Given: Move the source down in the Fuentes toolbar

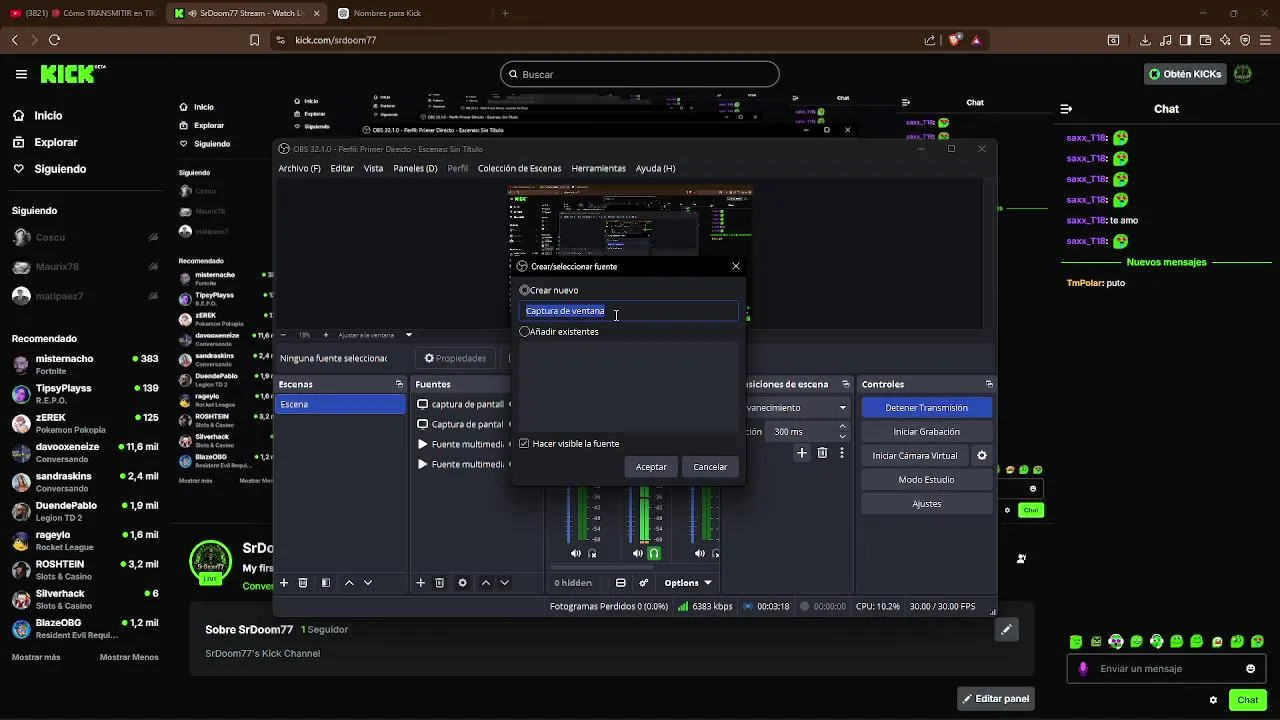Looking at the screenshot, I should [x=505, y=583].
